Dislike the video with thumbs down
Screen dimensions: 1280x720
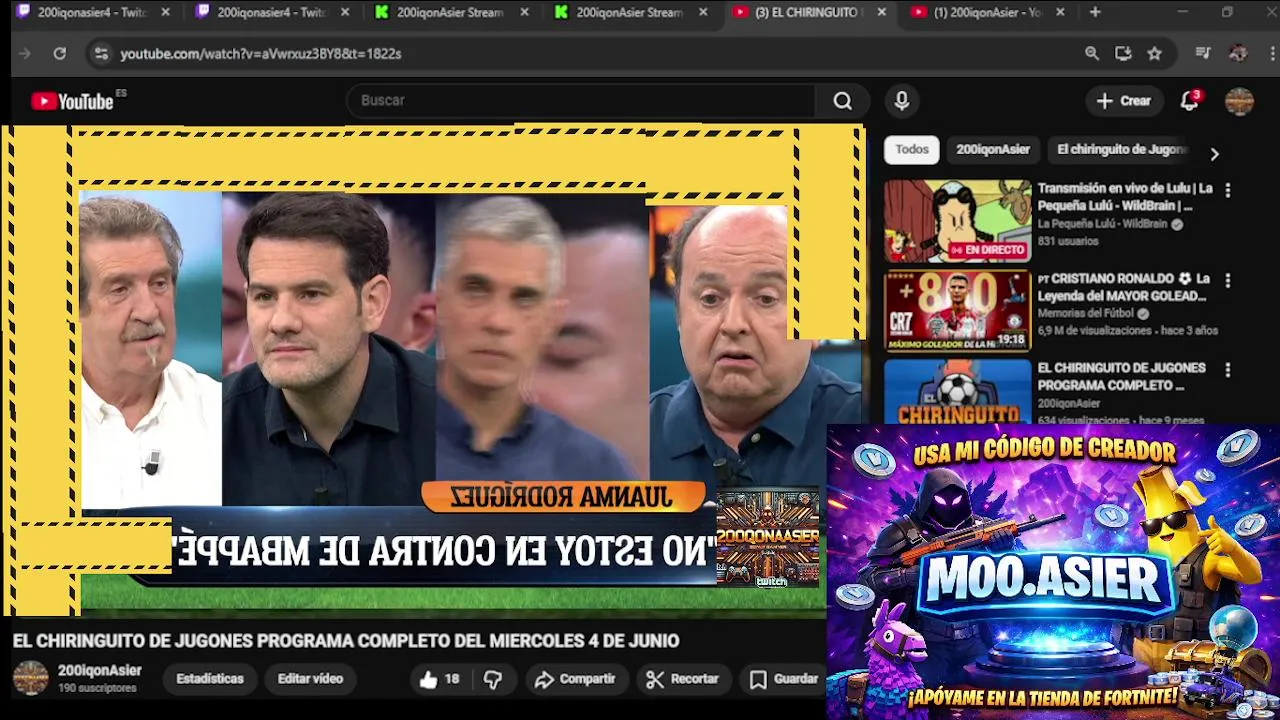point(493,679)
